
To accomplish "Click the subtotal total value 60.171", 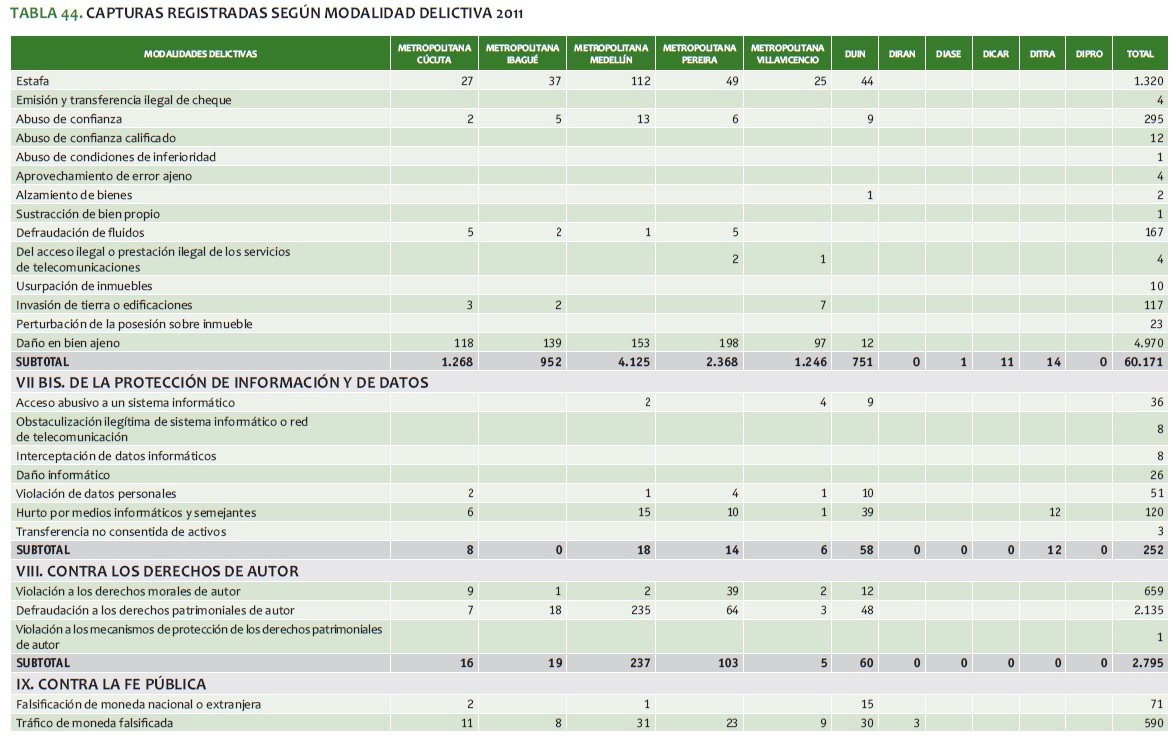I will point(1144,362).
